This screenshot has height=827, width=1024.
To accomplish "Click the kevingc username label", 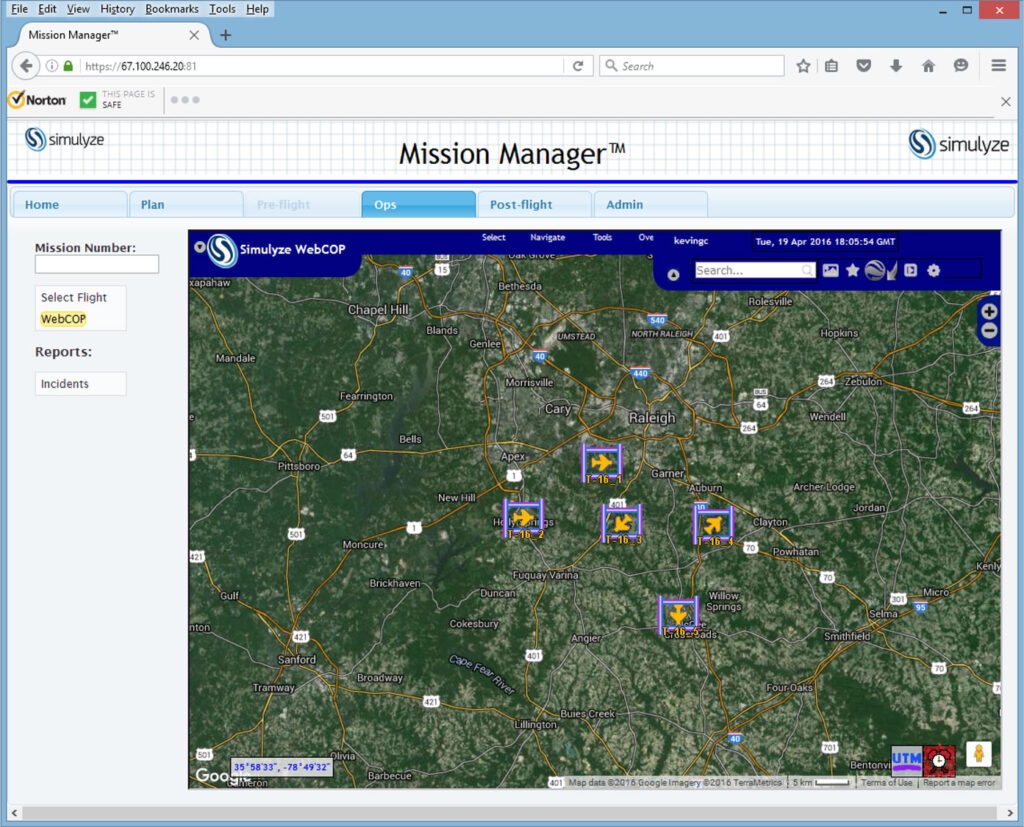I will point(691,241).
